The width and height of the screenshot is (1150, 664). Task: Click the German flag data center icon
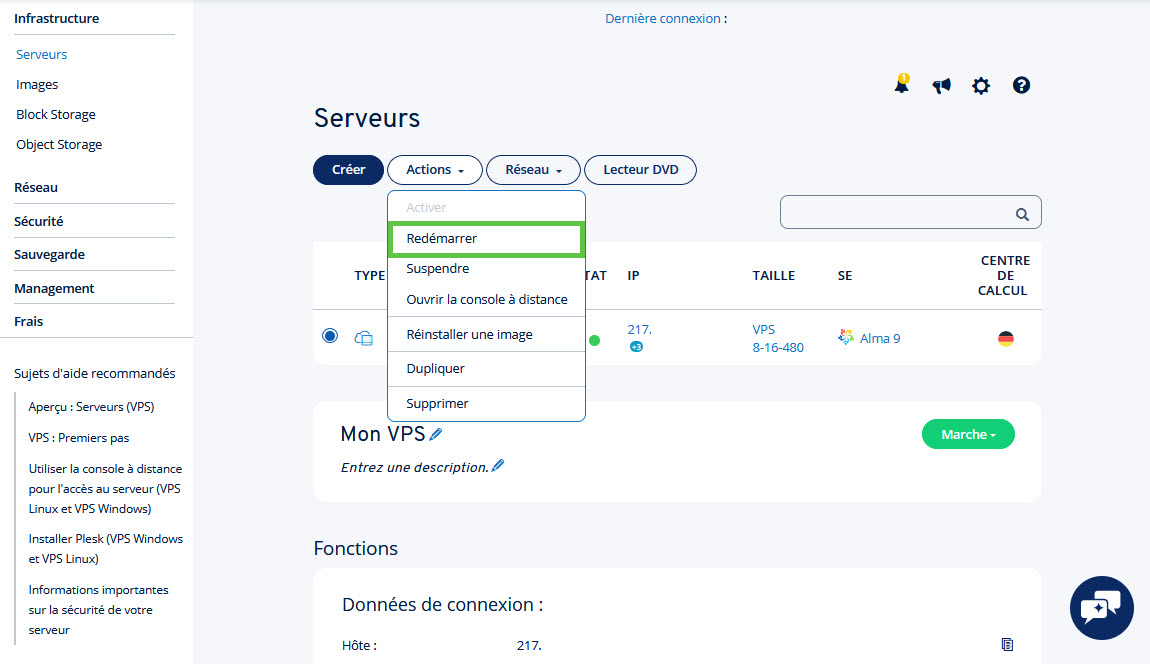tap(1006, 338)
